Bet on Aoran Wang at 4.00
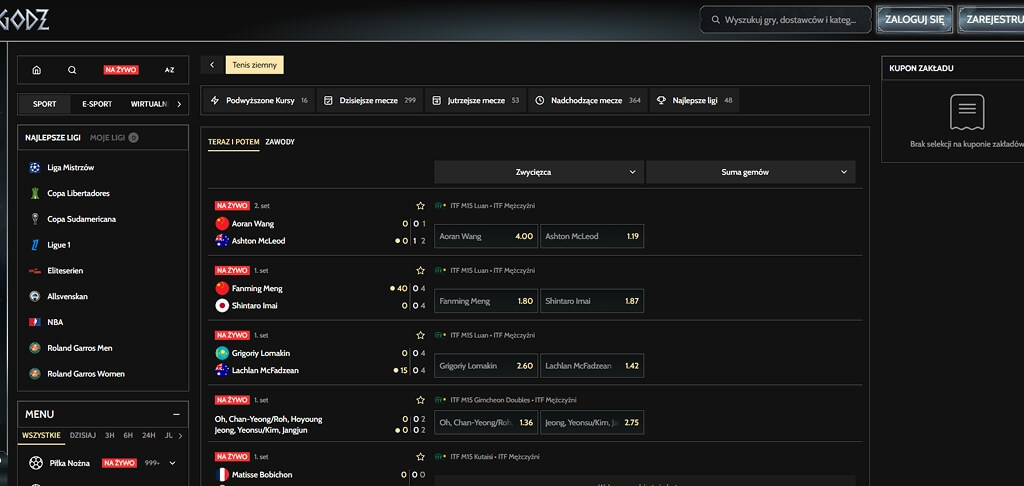 pos(486,236)
